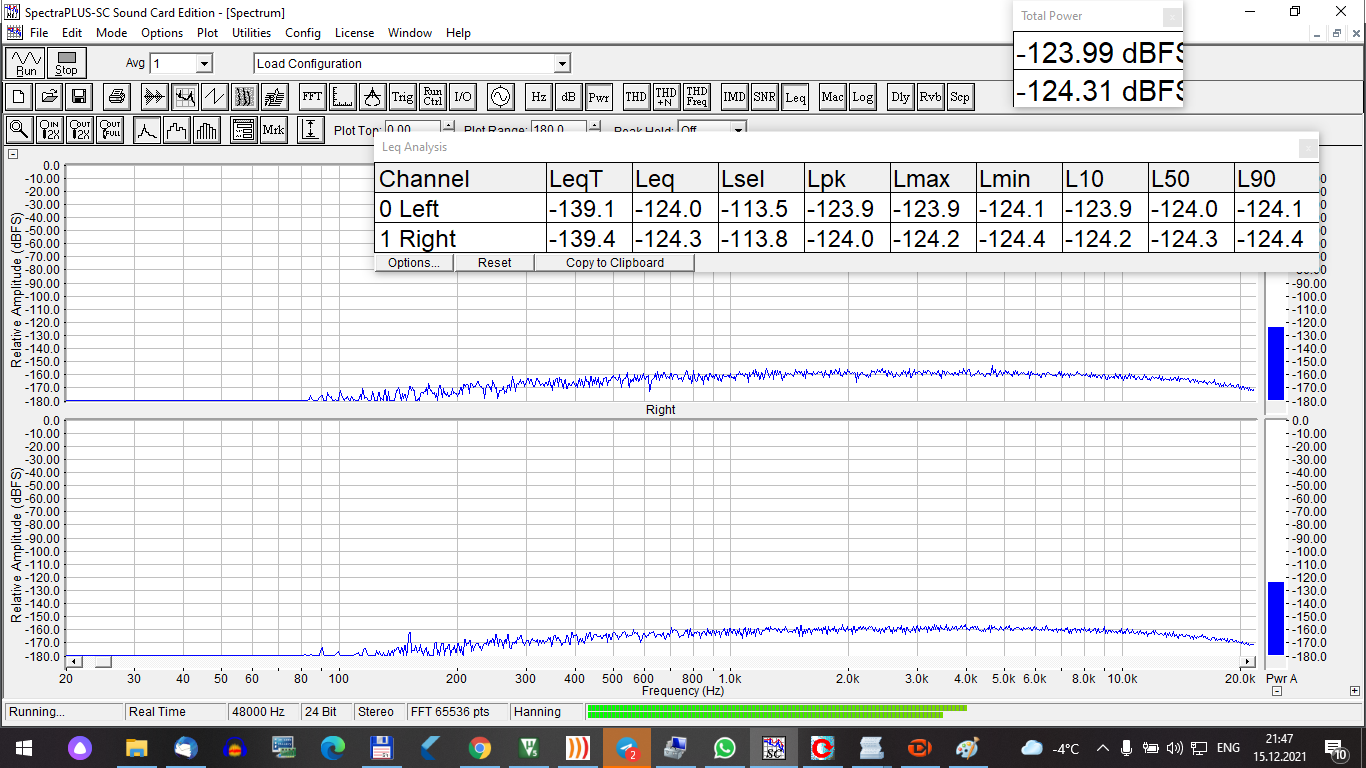
Task: Open the IMD utility
Action: 734,97
